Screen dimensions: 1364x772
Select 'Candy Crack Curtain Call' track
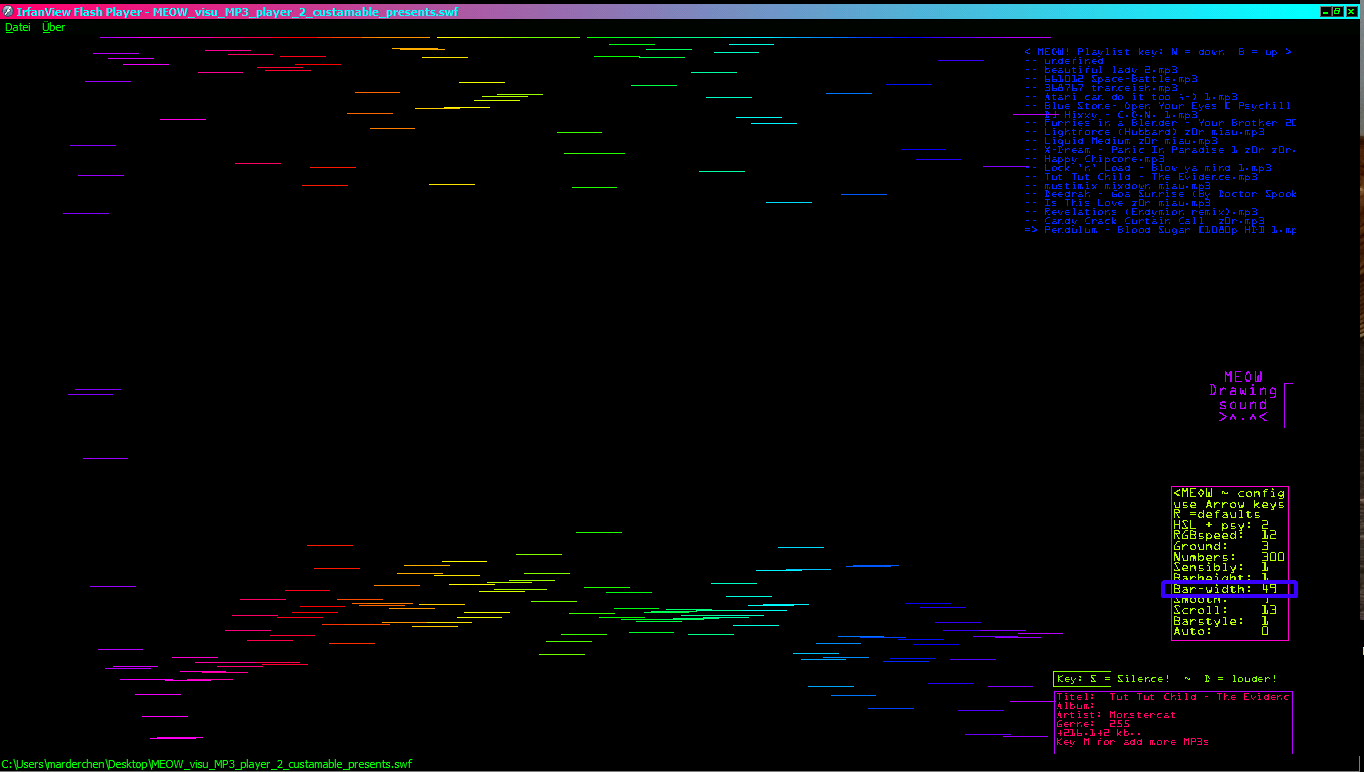pos(1145,221)
